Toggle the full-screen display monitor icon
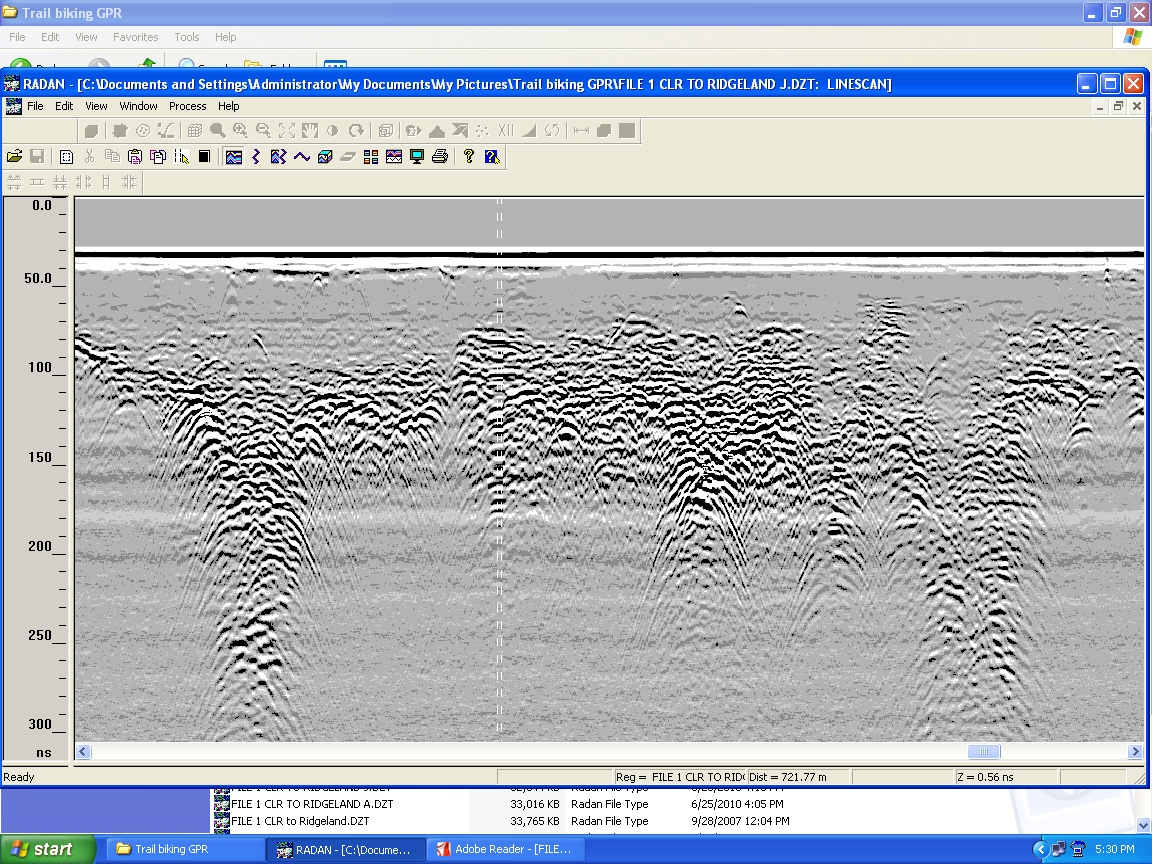Screen dimensions: 1152x864 416,156
